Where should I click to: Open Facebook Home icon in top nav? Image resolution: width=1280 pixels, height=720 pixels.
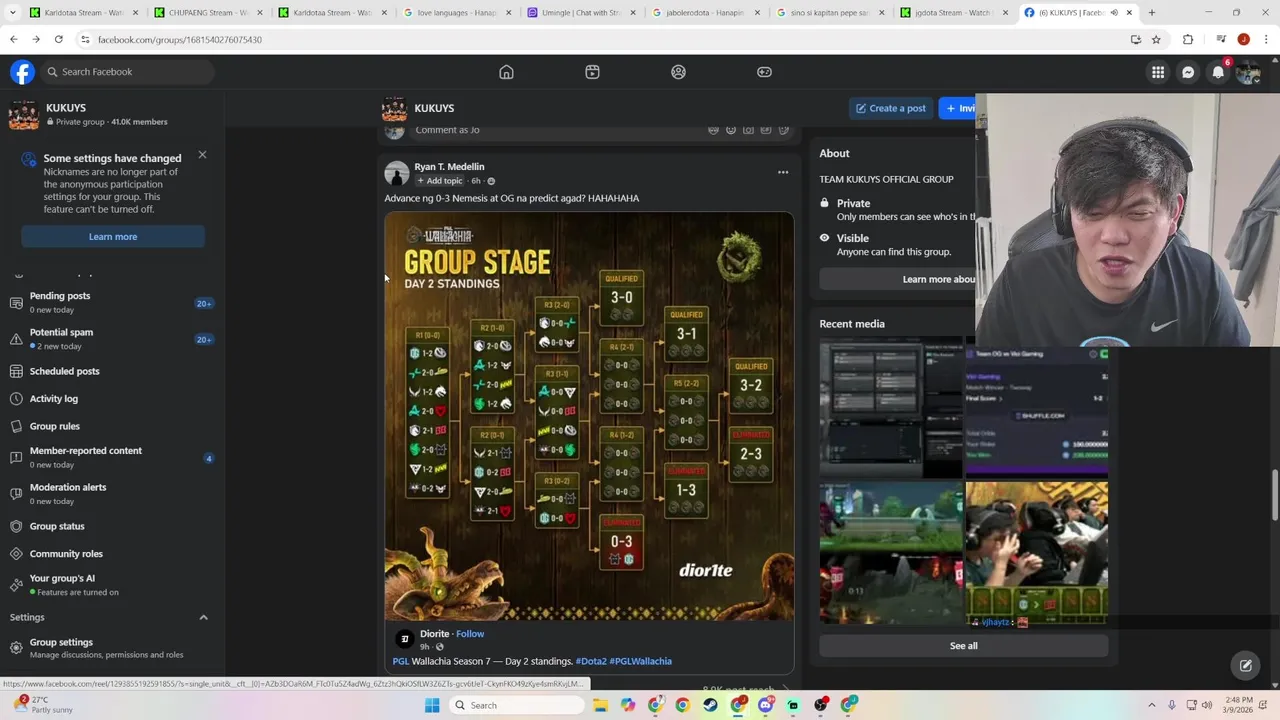[x=506, y=72]
